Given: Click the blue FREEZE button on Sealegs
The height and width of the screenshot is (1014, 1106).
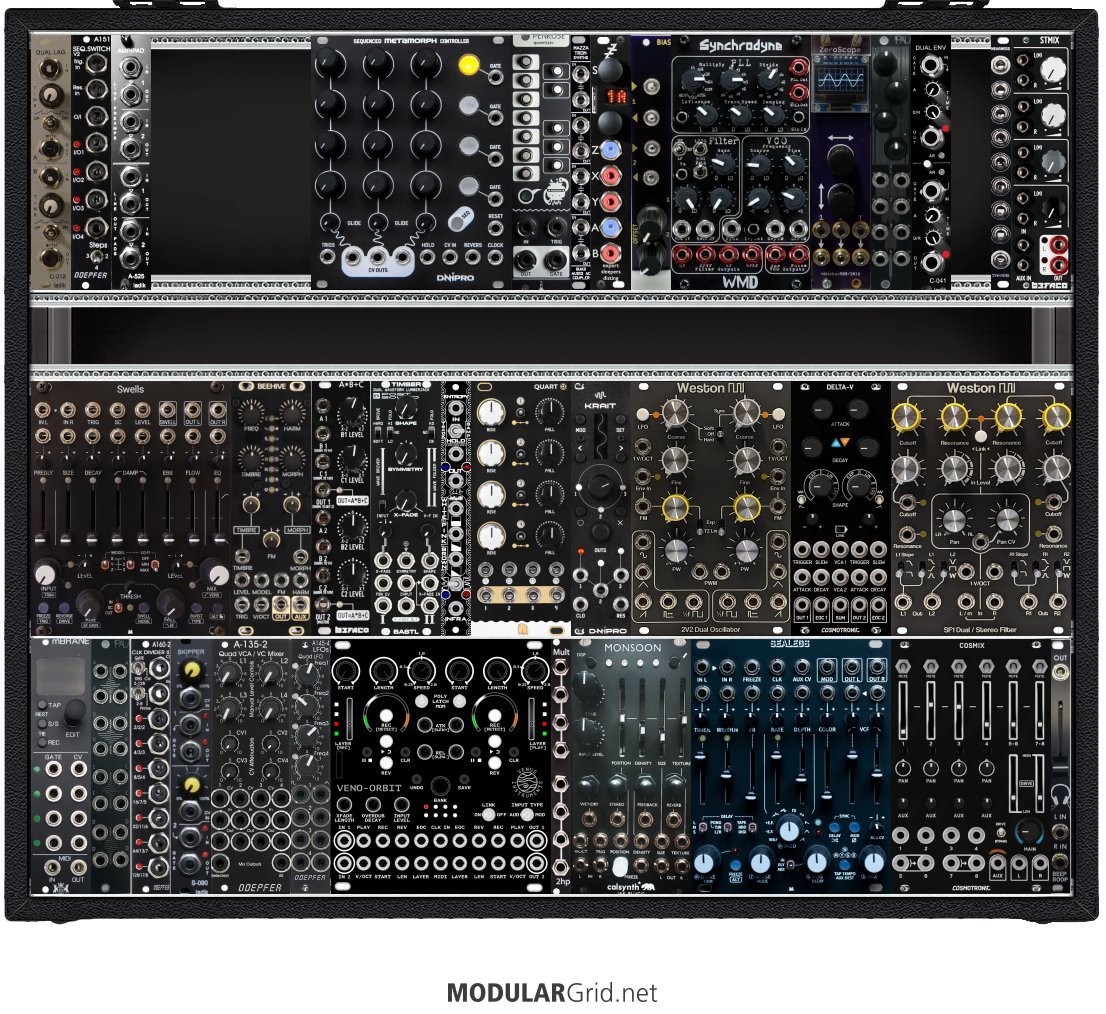Looking at the screenshot, I should tap(735, 865).
